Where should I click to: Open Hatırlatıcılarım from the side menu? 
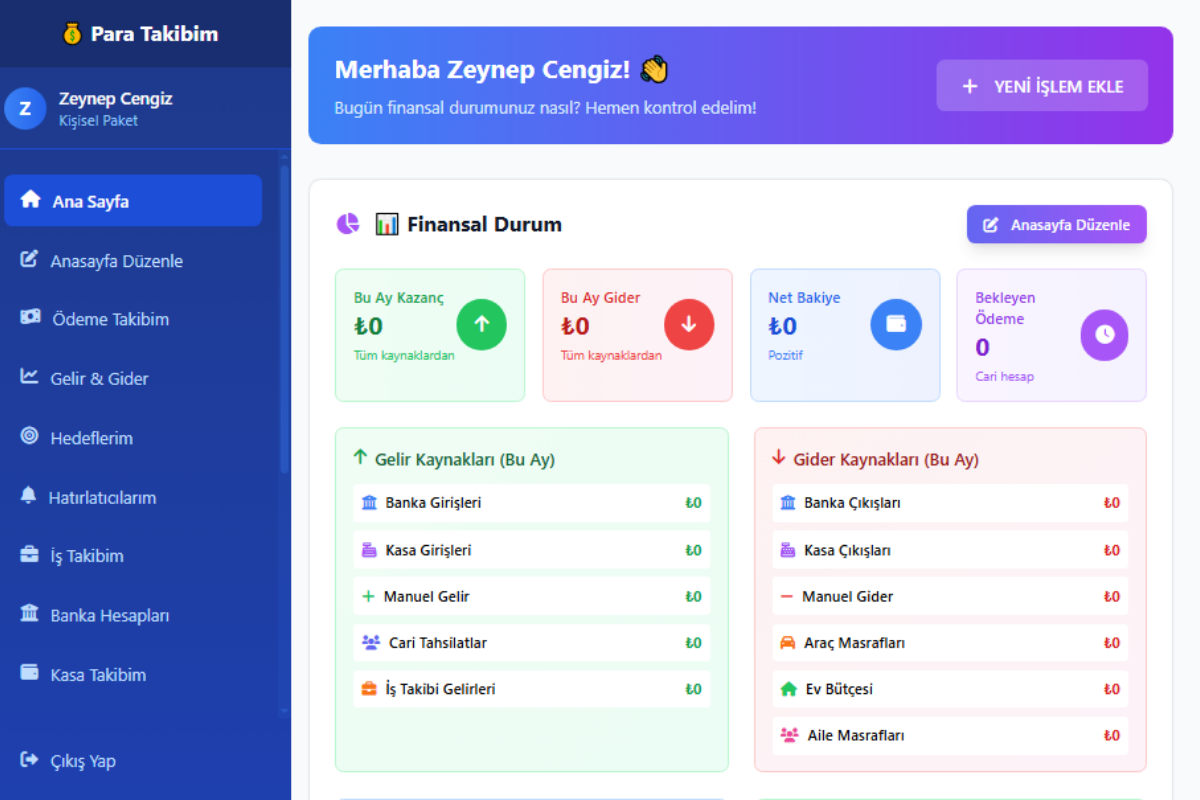[102, 497]
